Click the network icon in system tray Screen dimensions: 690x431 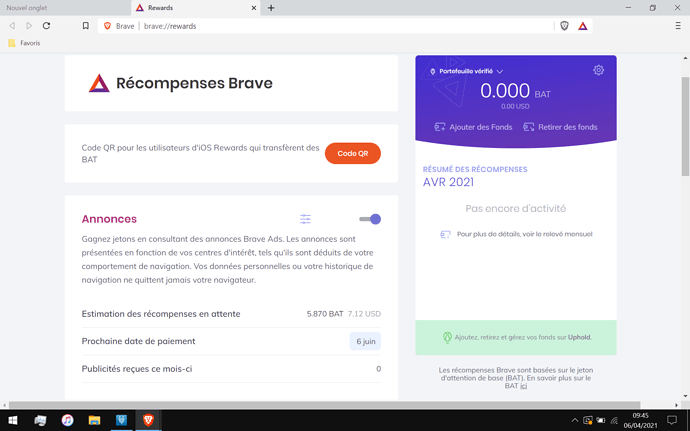tap(614, 420)
